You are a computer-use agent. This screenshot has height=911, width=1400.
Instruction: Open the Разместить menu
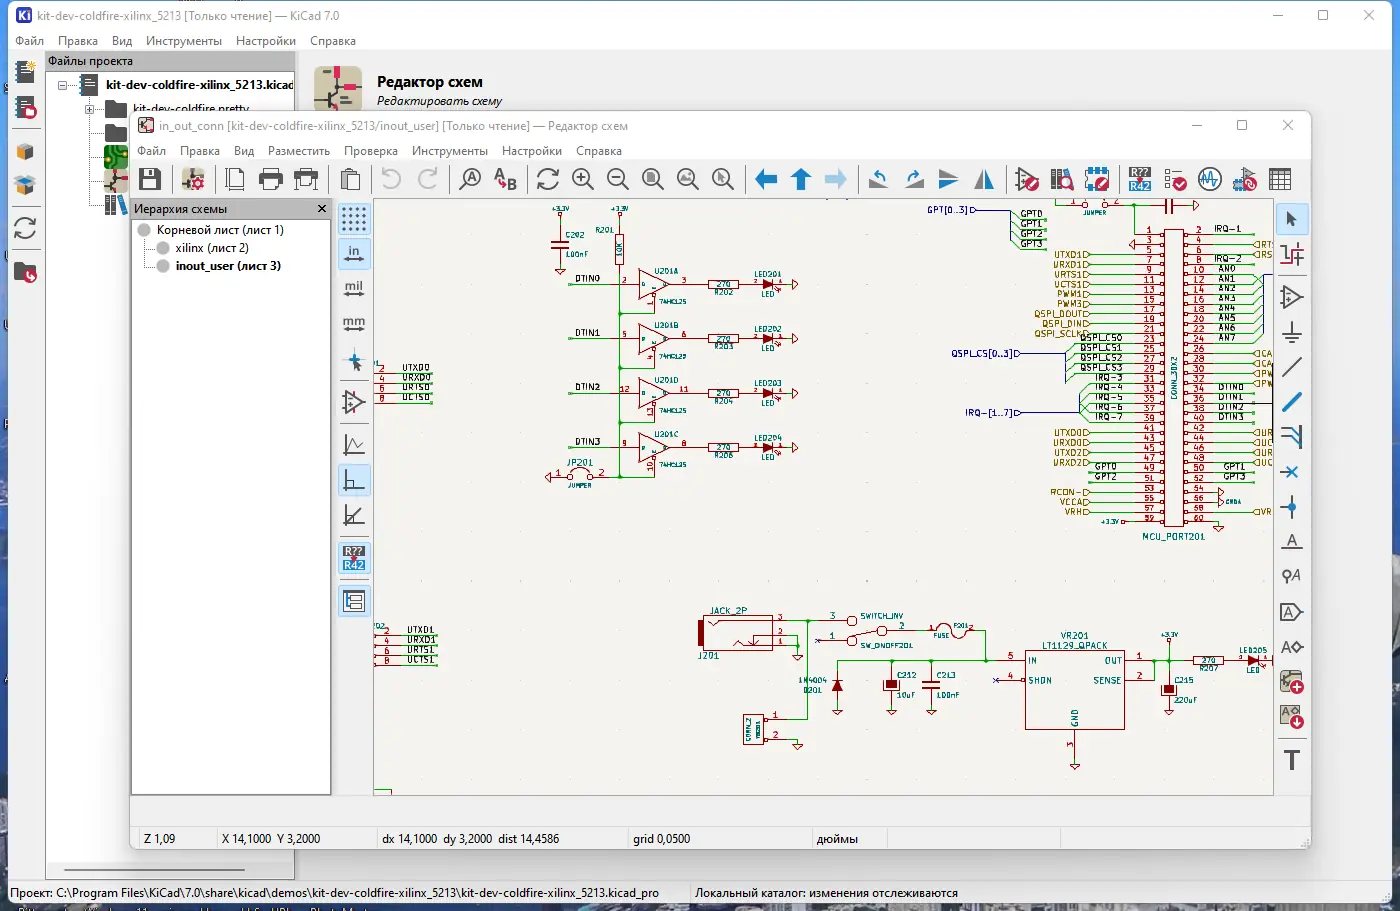tap(298, 151)
